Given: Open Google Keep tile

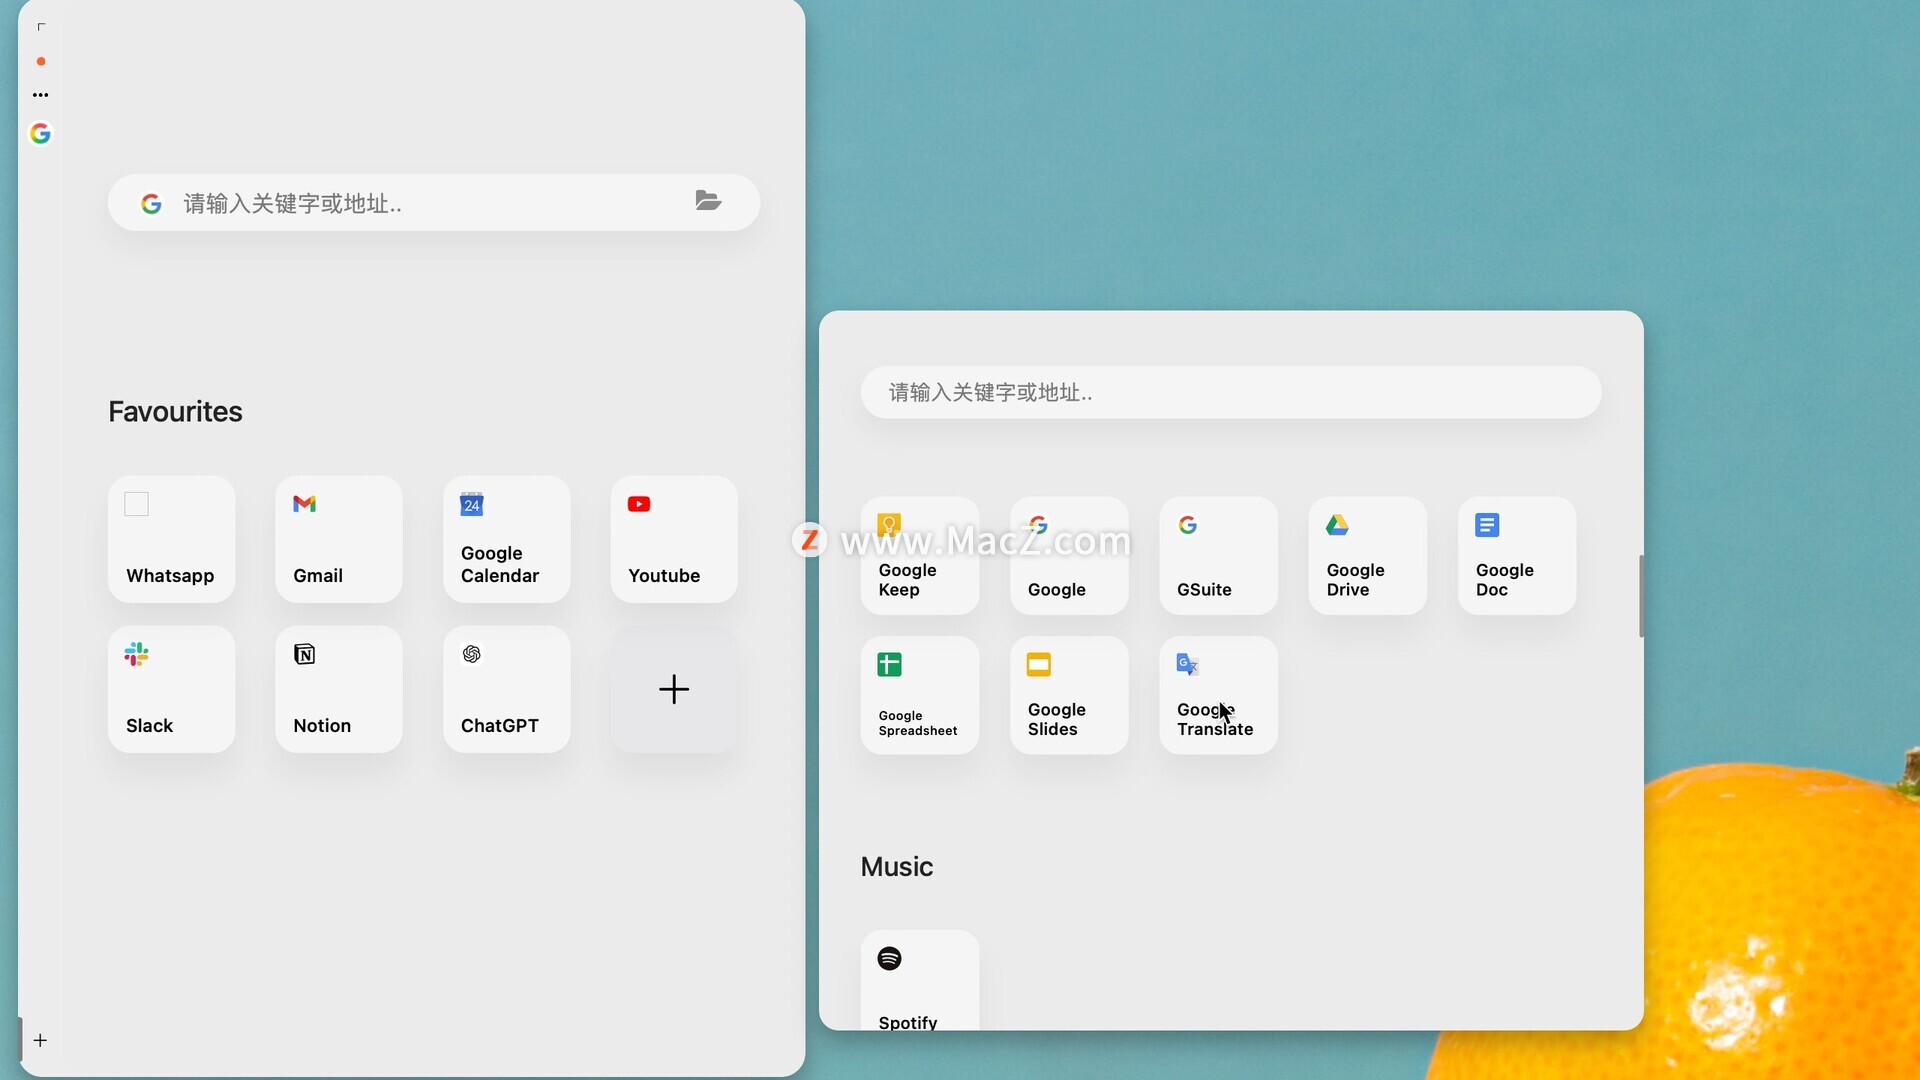Looking at the screenshot, I should (x=920, y=556).
